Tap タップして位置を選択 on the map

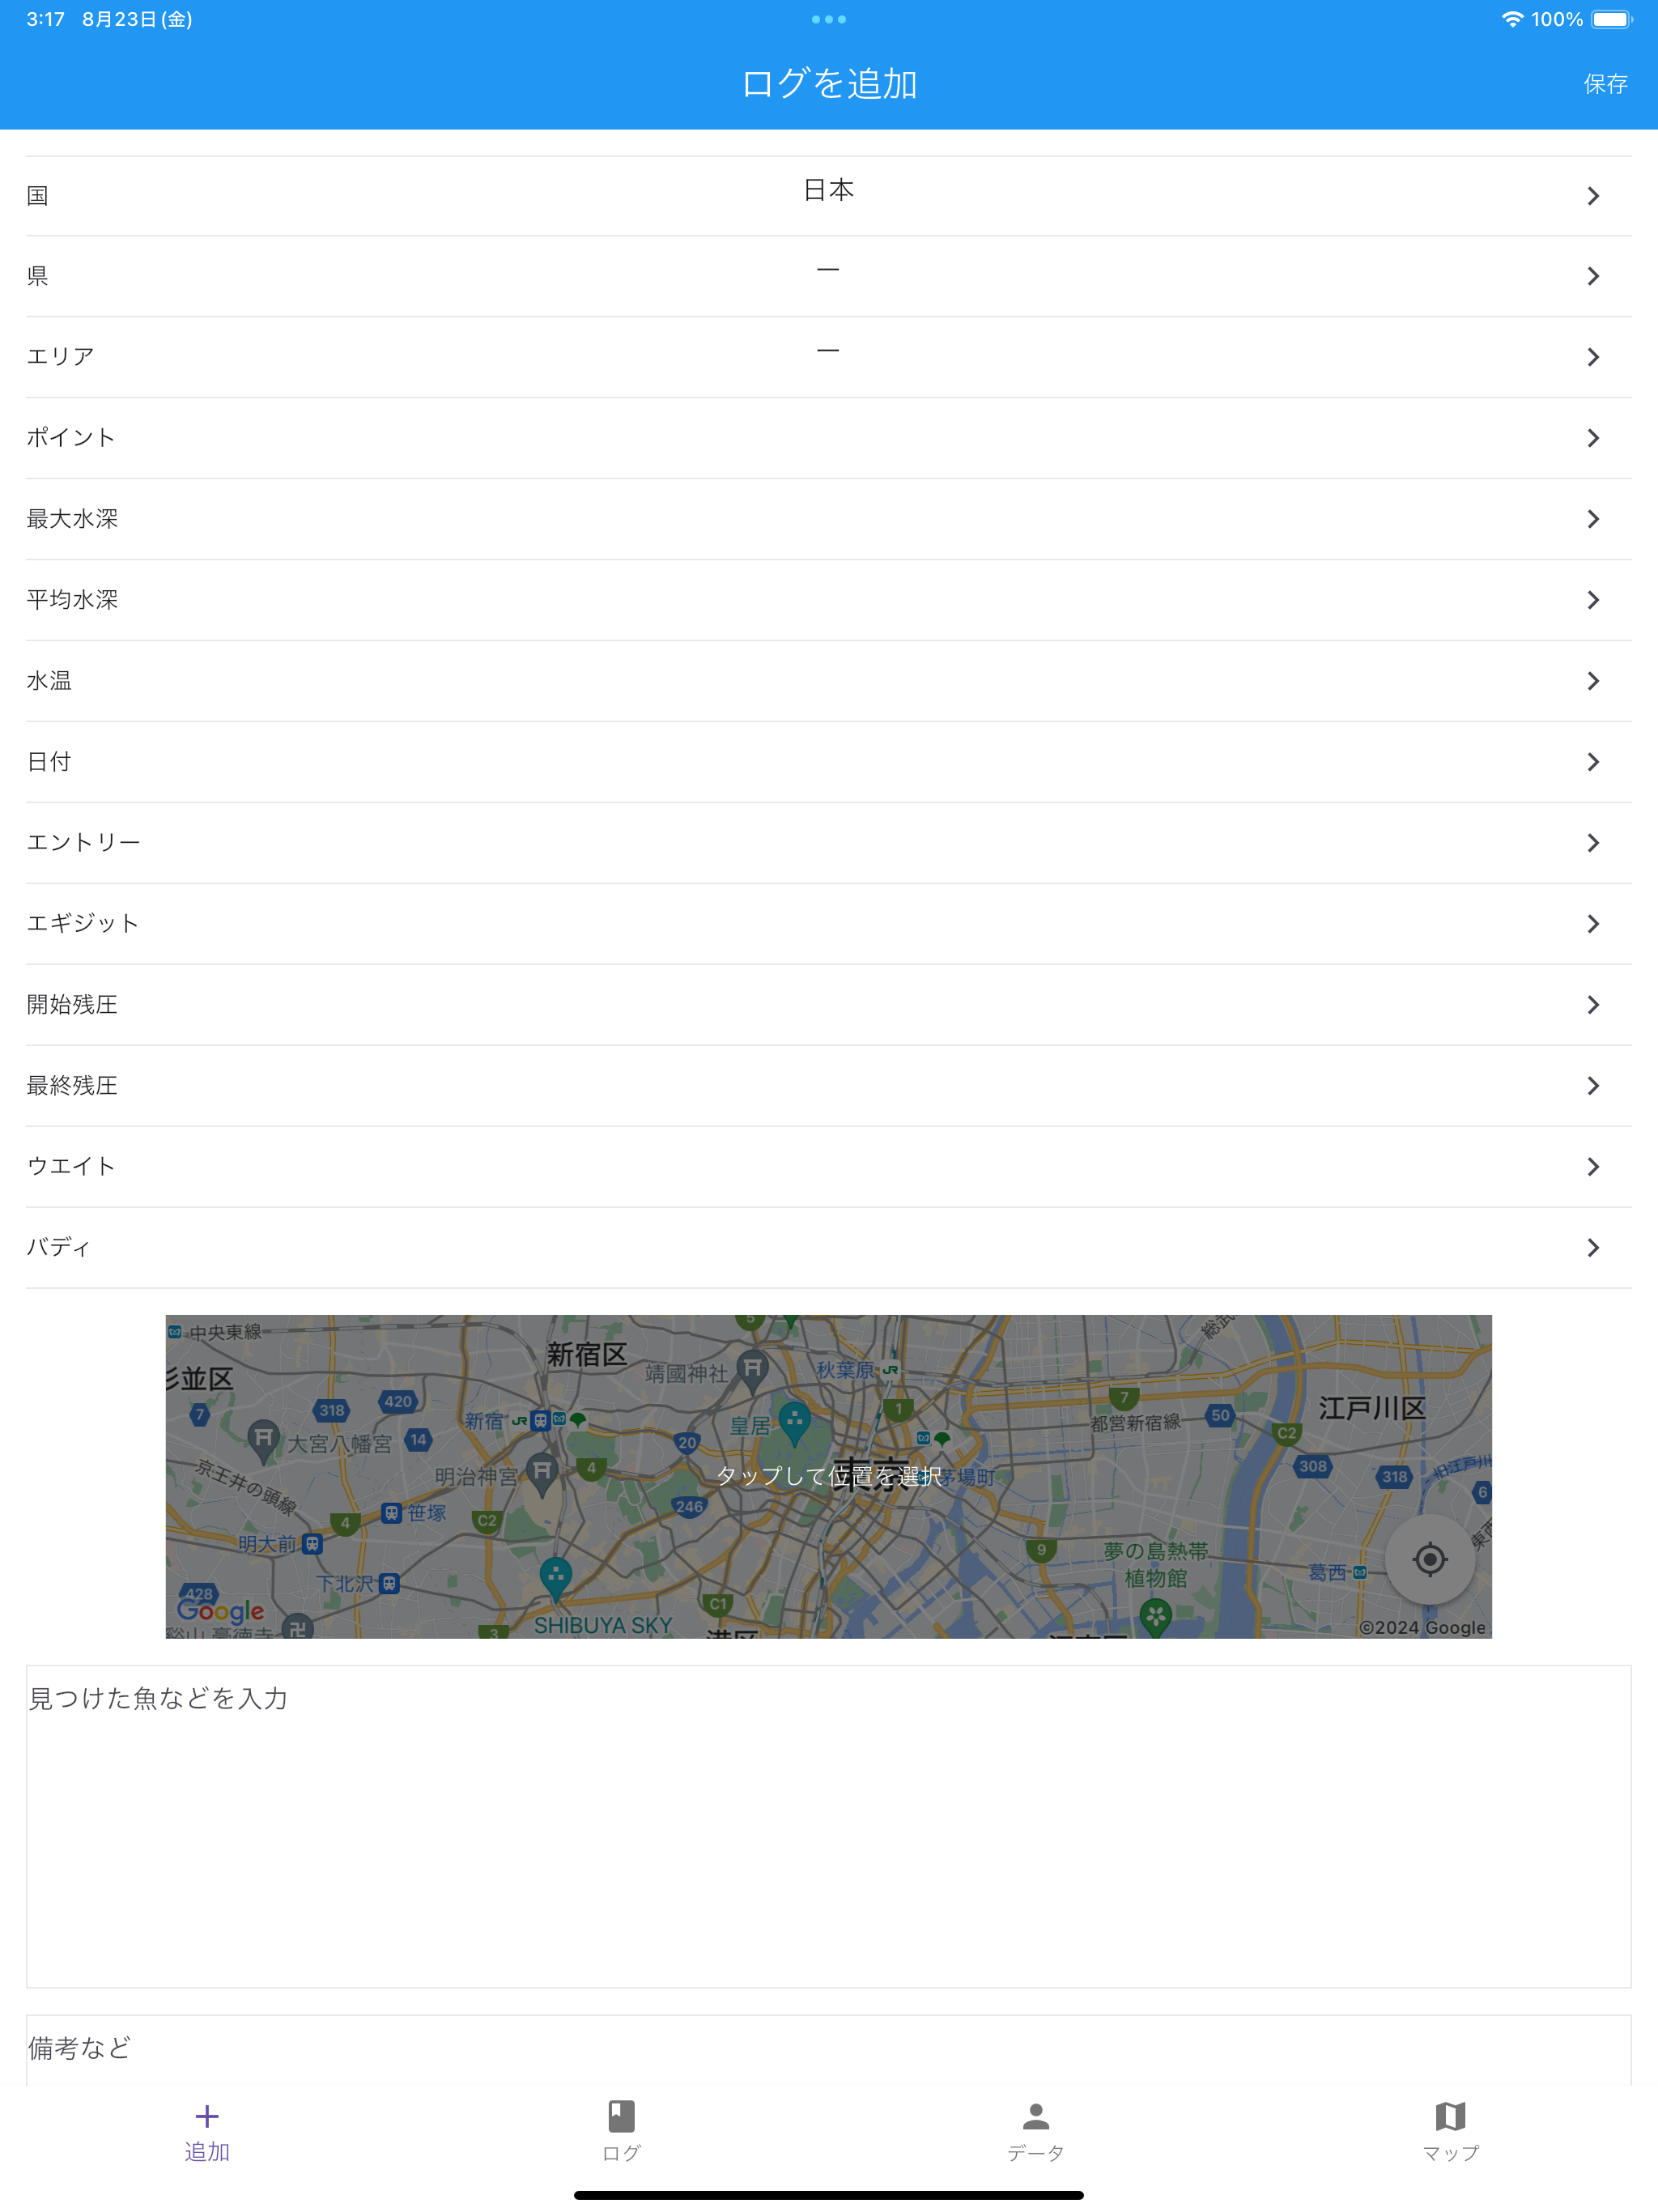point(828,1476)
